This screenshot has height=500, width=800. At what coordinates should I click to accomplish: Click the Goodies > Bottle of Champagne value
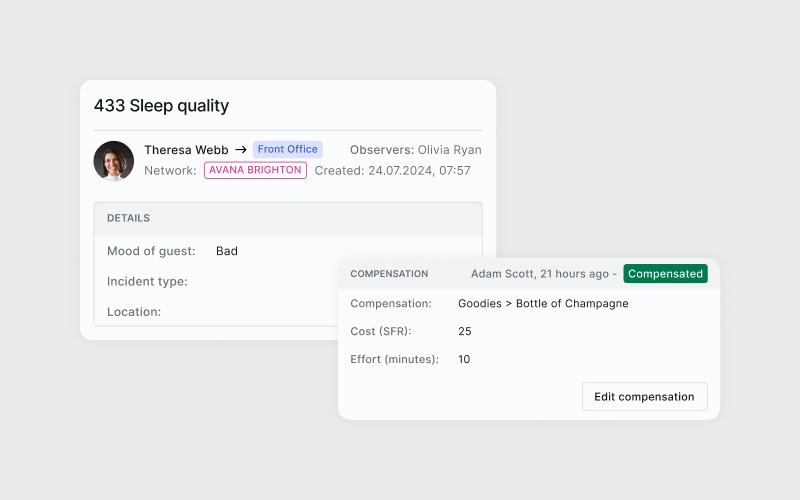point(543,303)
